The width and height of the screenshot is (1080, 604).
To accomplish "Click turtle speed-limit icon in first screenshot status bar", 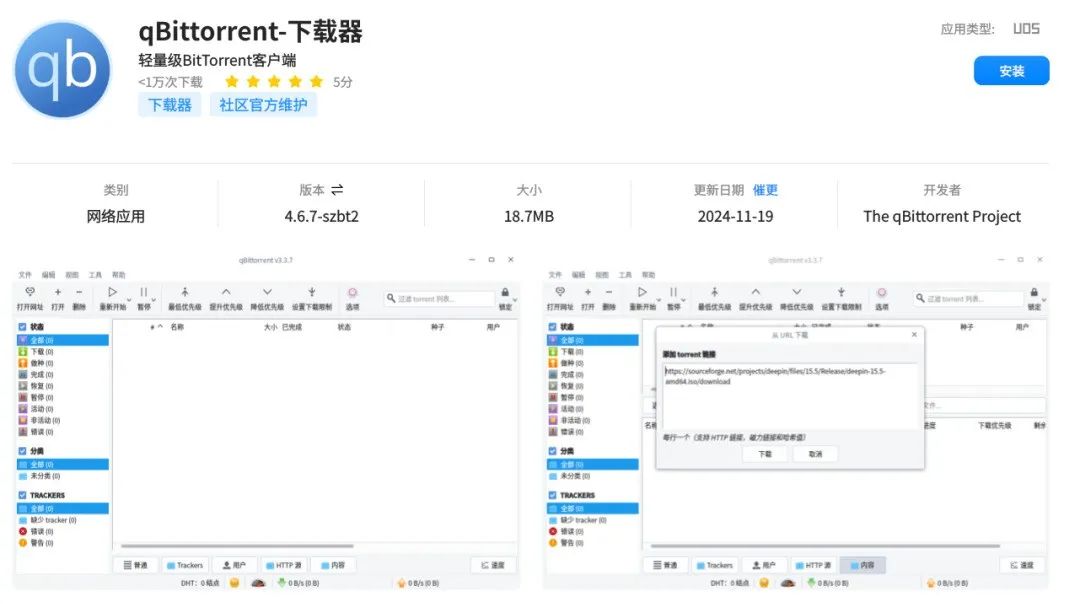I will pos(258,583).
